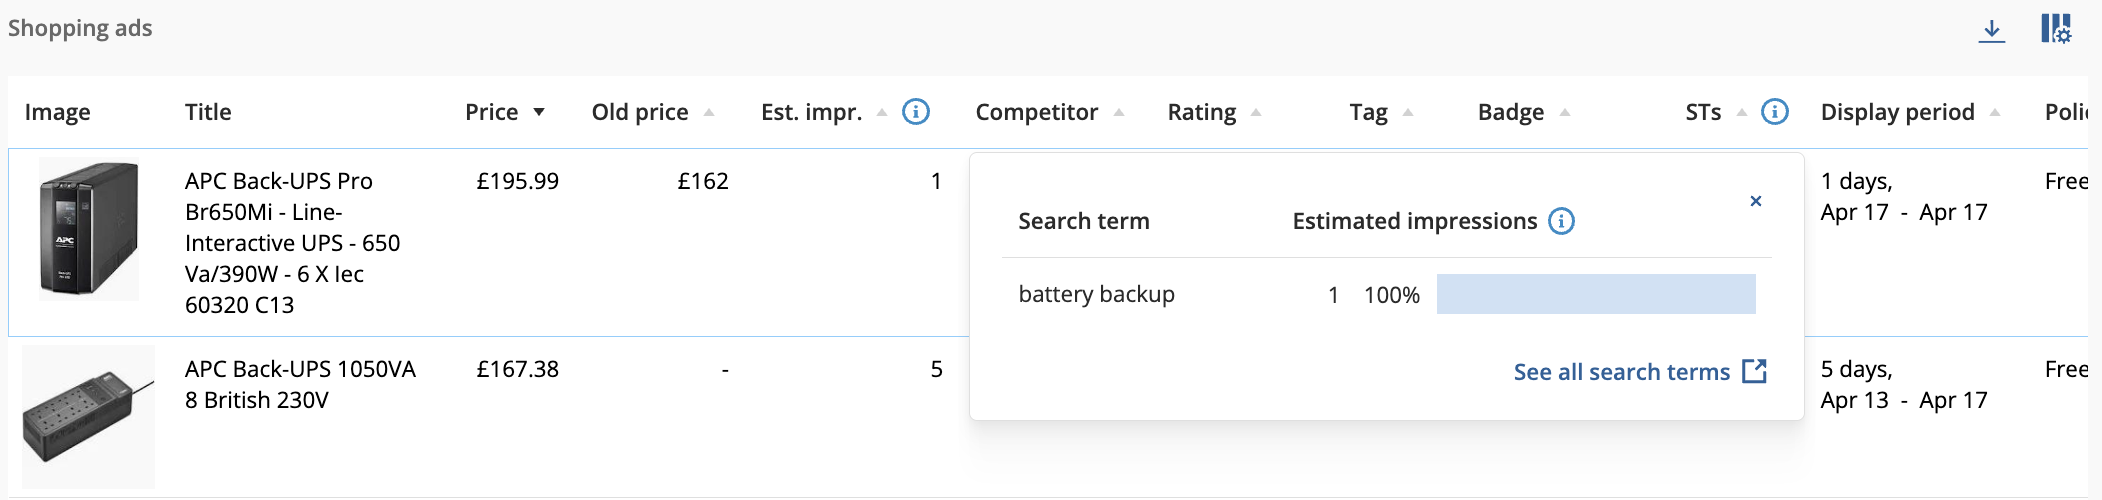2102x500 pixels.
Task: Open the column settings icon
Action: pos(2056,29)
